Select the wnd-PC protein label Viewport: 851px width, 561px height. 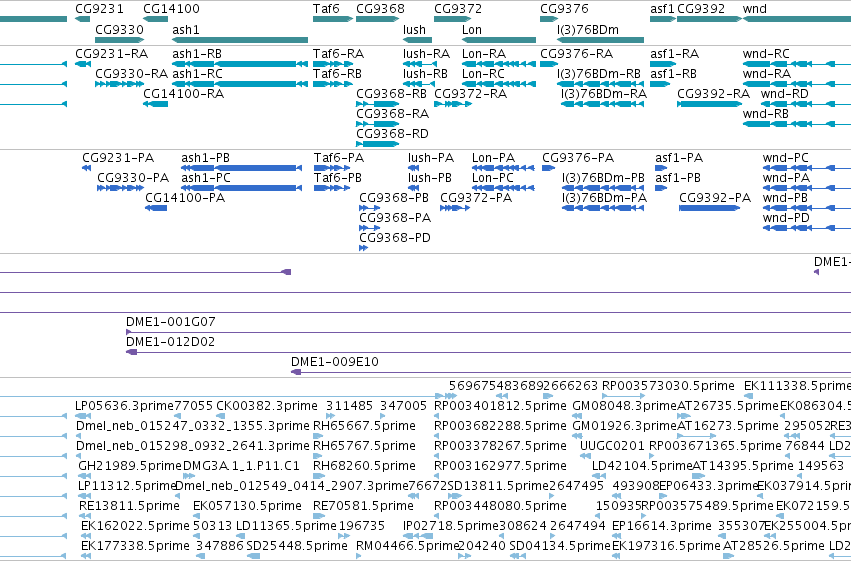(785, 158)
